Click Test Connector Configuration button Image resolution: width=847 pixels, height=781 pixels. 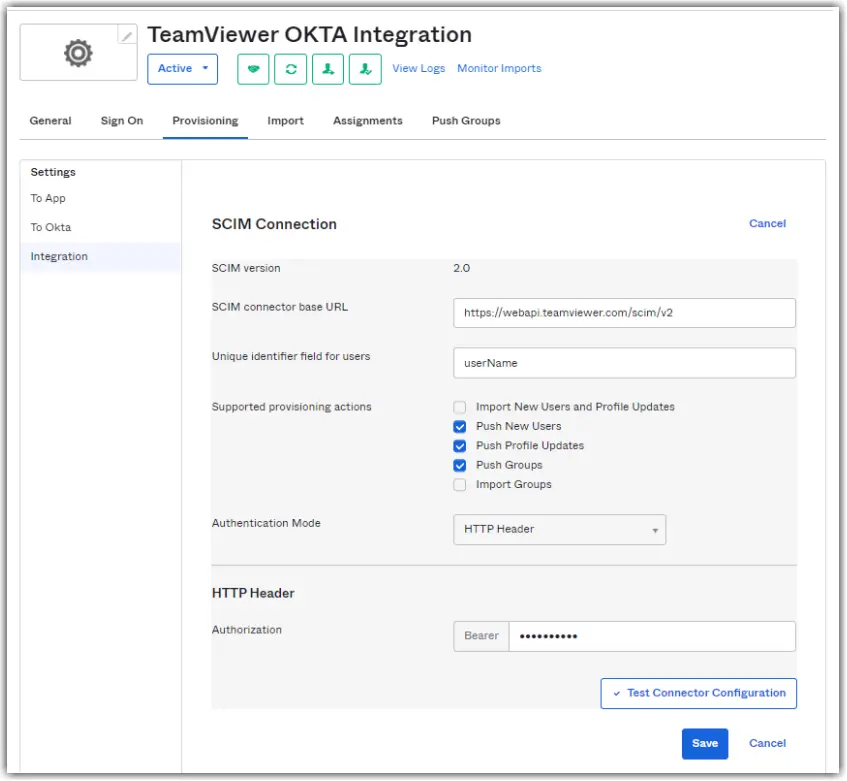coord(698,694)
